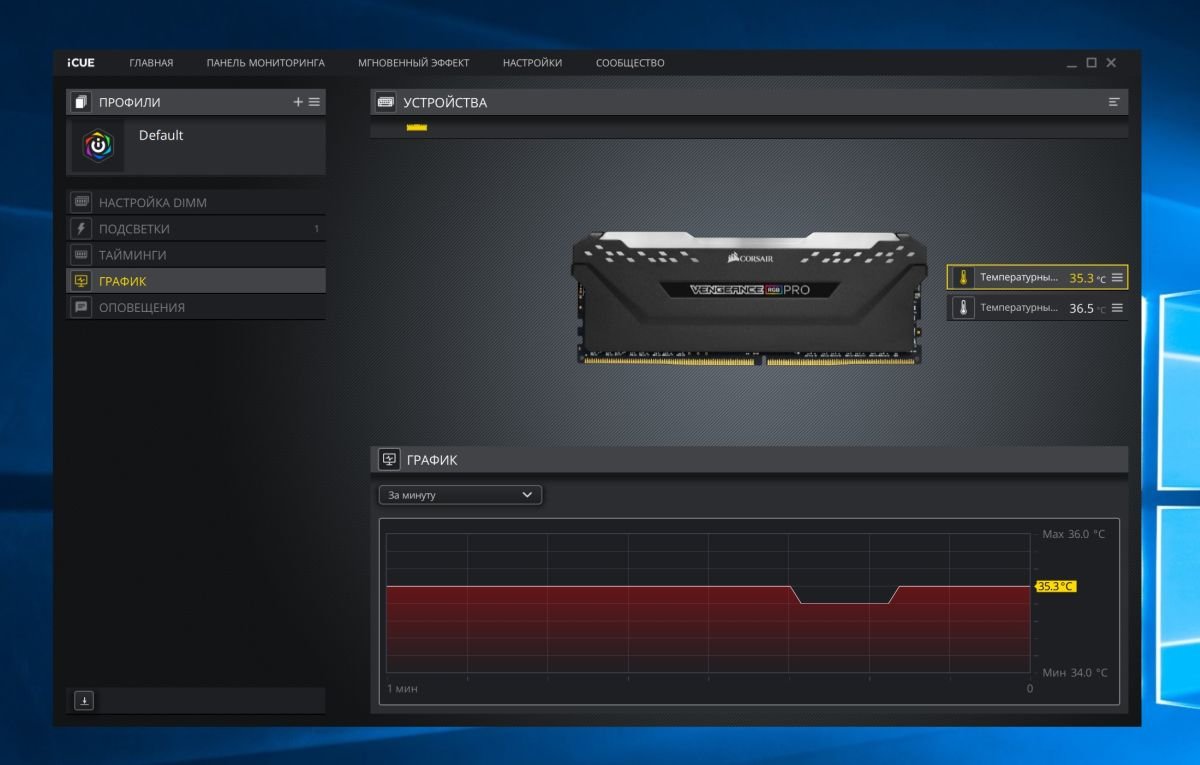Open ОПОВЕЩЕНИЯ section

pyautogui.click(x=196, y=307)
